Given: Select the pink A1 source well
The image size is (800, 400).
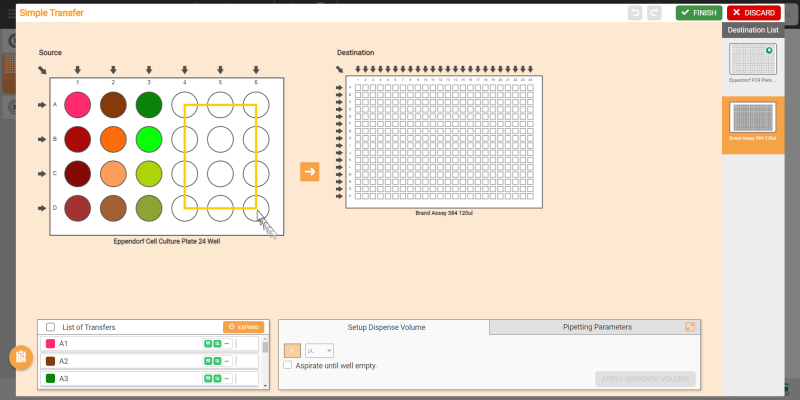Looking at the screenshot, I should tap(78, 104).
